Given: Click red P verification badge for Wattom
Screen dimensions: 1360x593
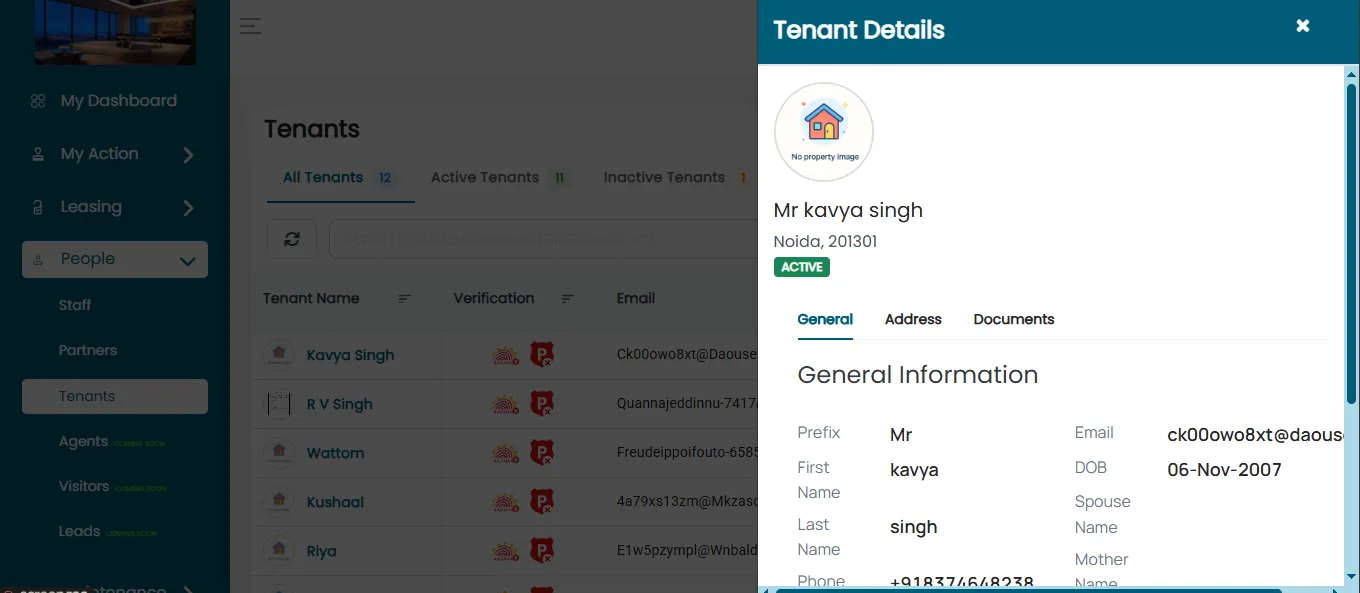Looking at the screenshot, I should pyautogui.click(x=541, y=453).
